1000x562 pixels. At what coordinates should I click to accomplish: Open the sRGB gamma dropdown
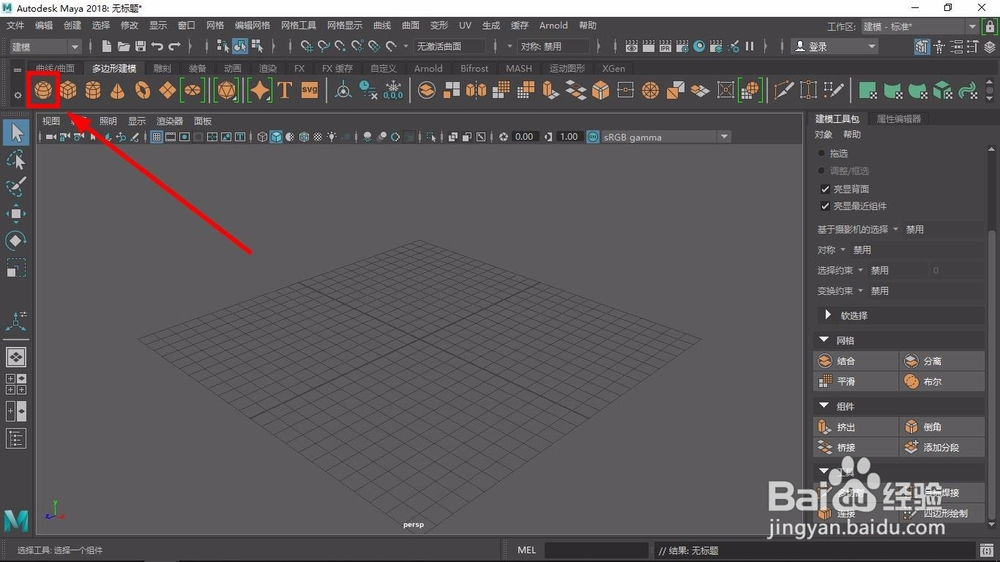click(x=665, y=137)
